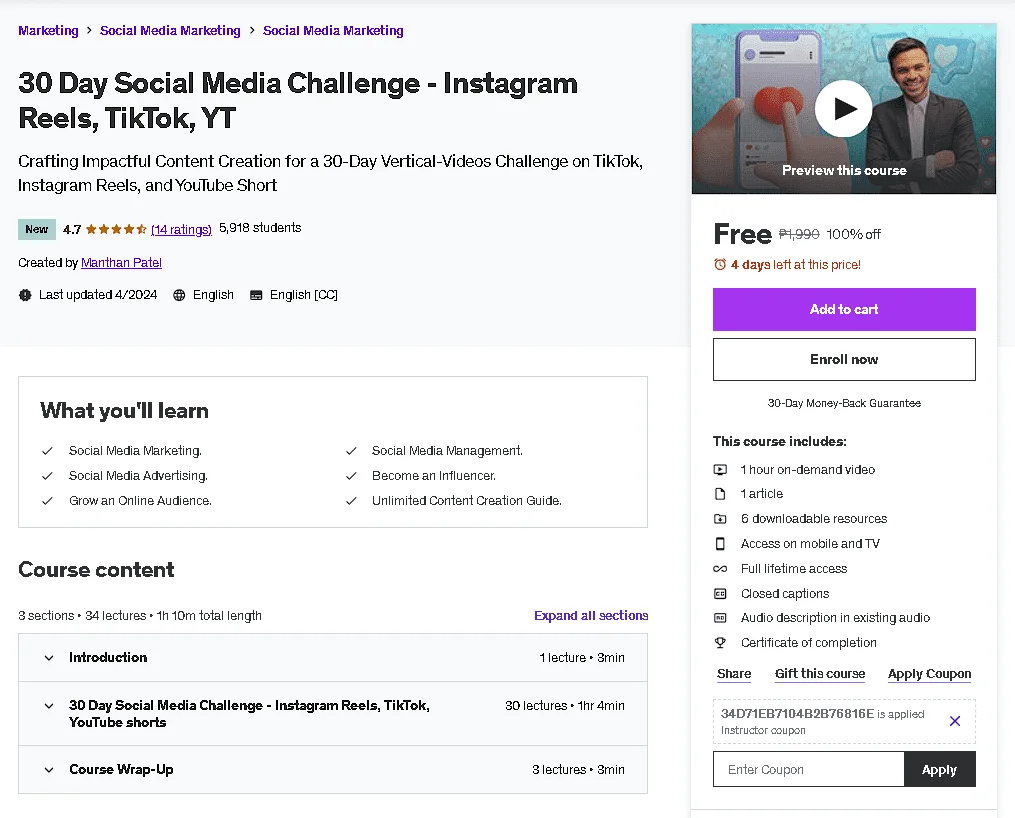Click the globe icon beside English
Screen dimensions: 1015x818
click(x=179, y=295)
